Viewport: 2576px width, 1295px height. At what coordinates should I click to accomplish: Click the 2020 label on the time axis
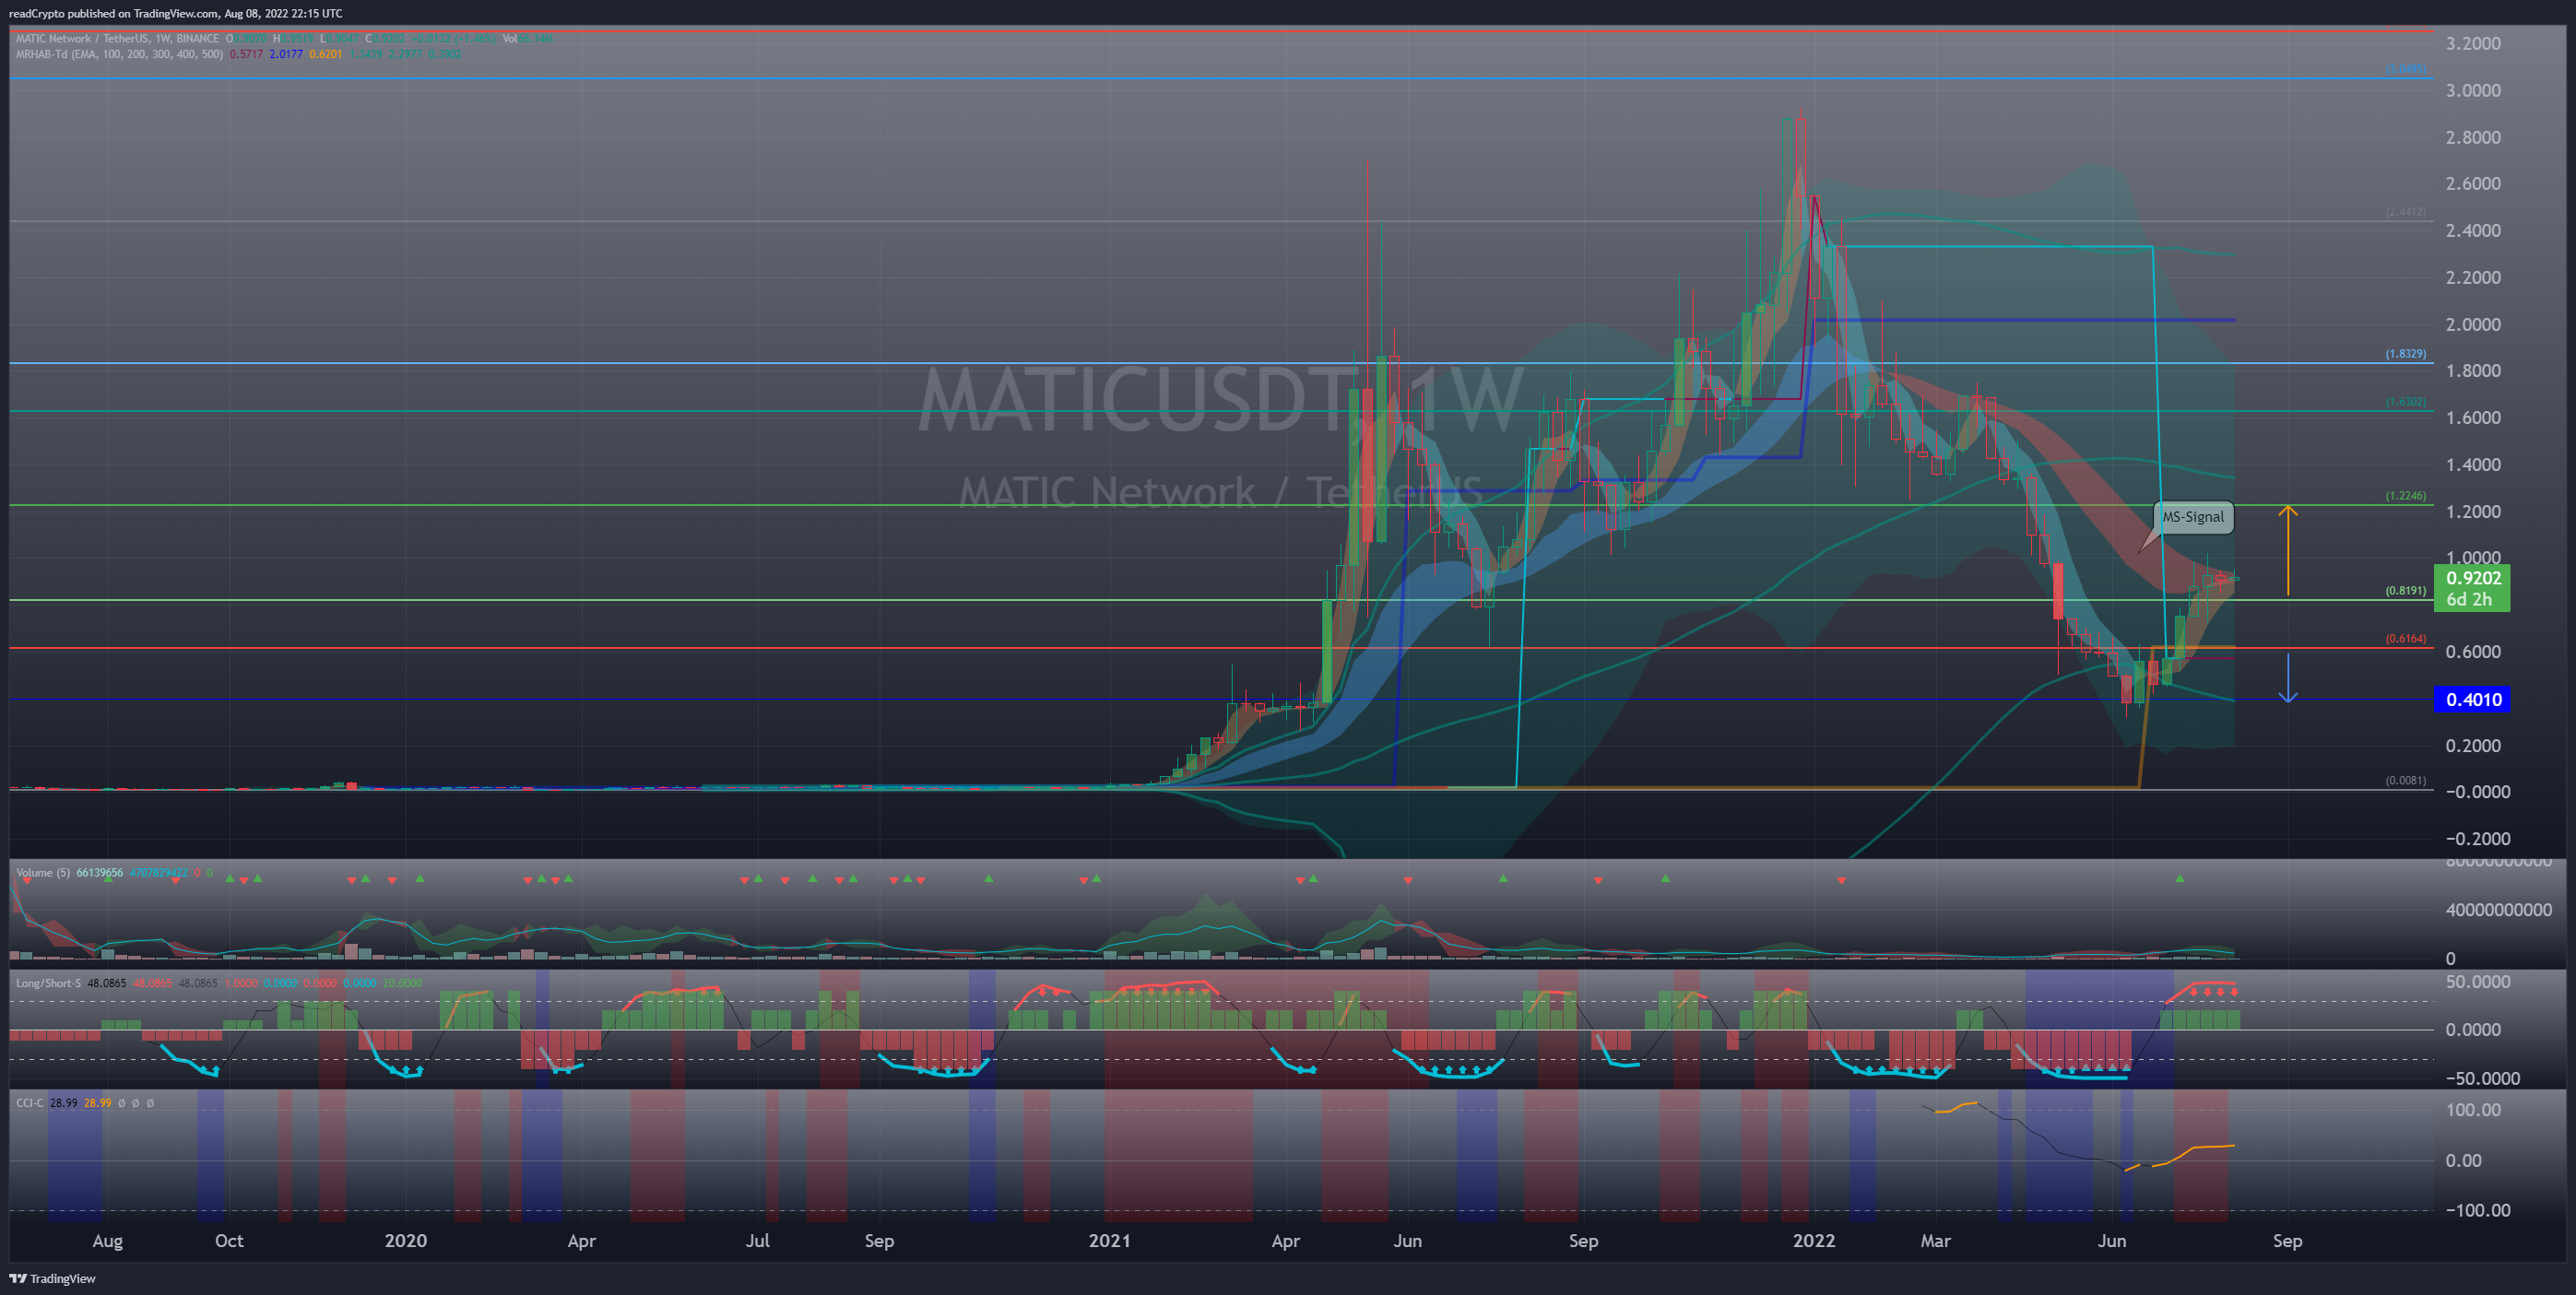(406, 1241)
